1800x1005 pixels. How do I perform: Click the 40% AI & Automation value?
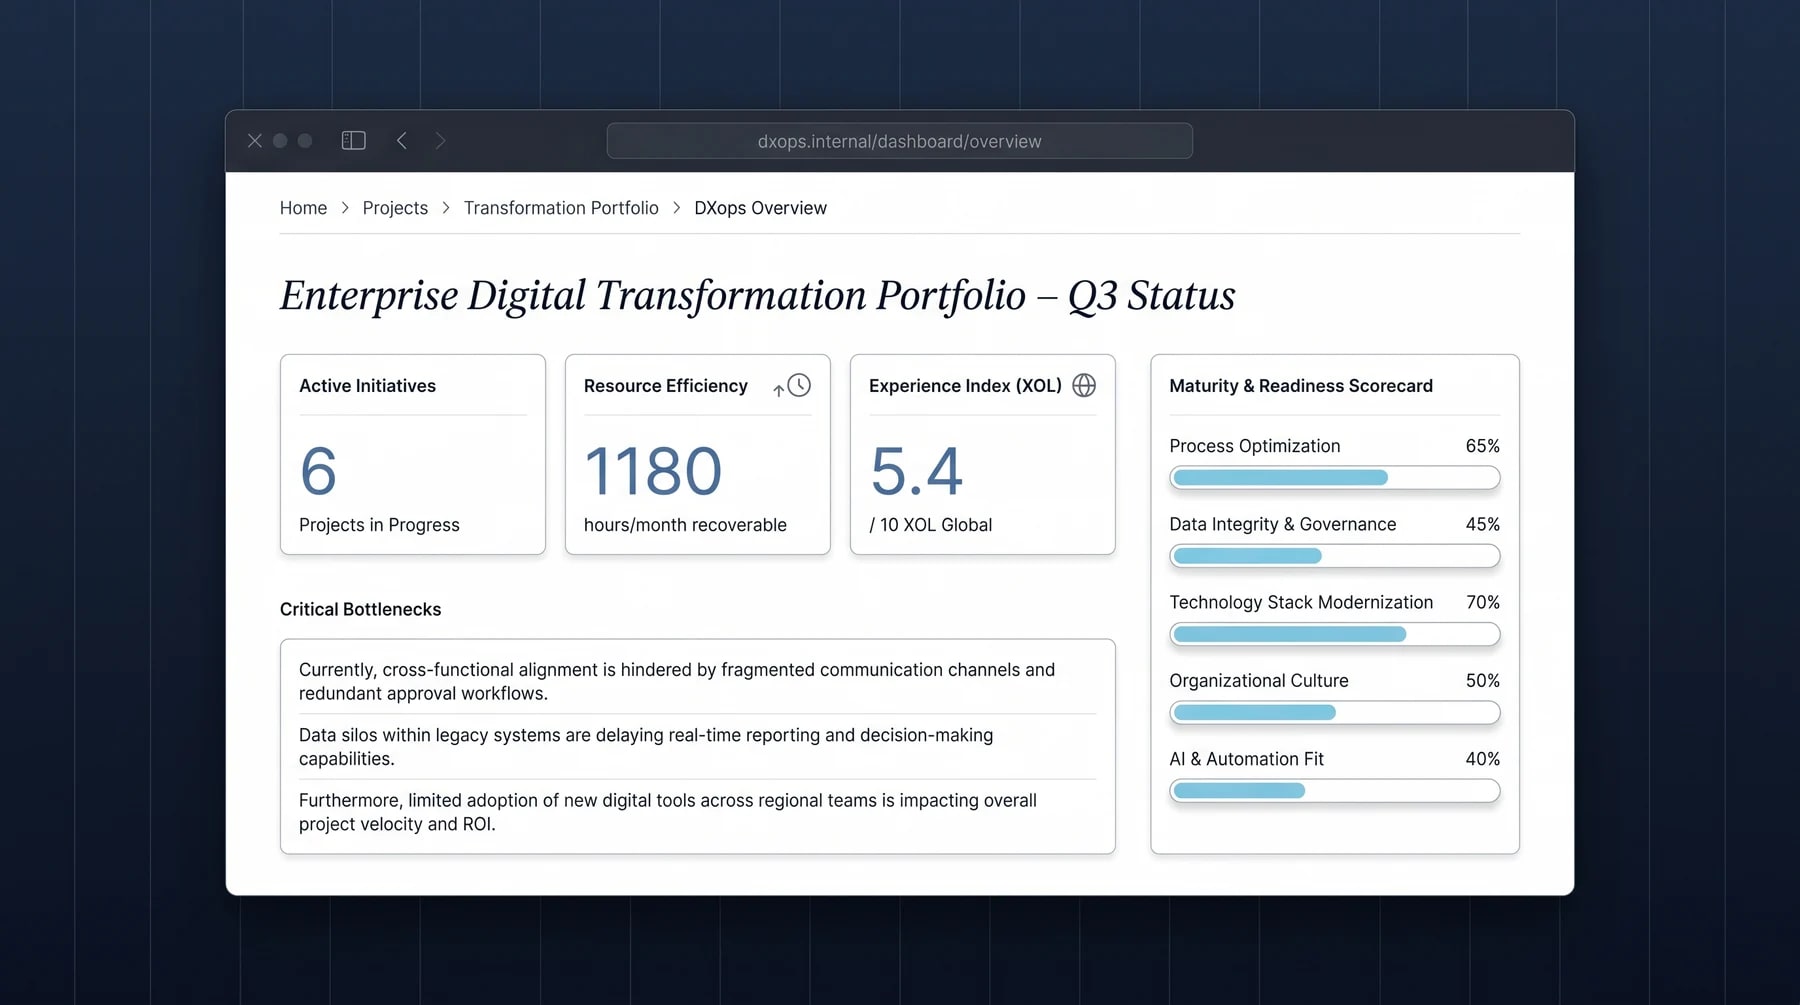pyautogui.click(x=1482, y=759)
